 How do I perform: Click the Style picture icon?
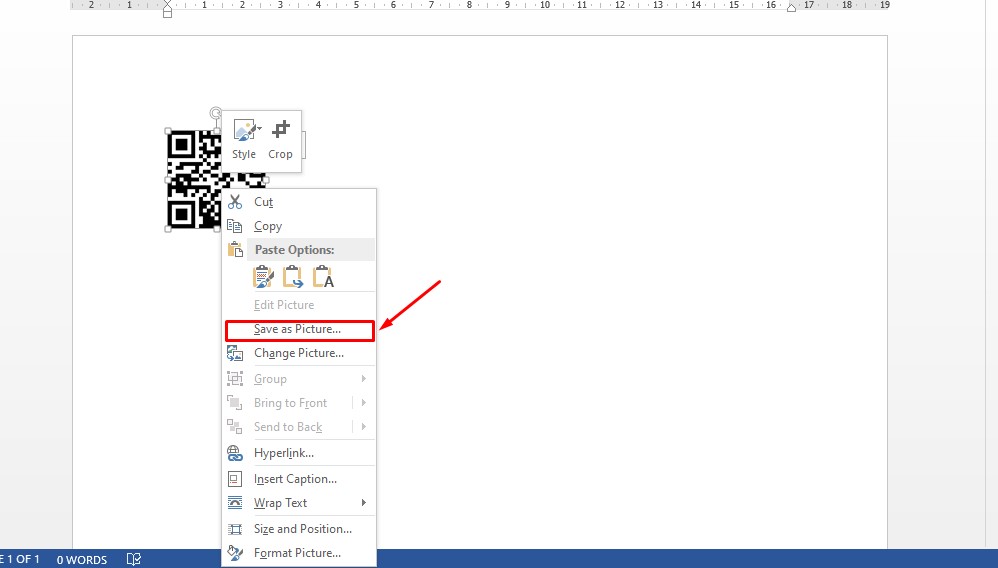pos(242,130)
